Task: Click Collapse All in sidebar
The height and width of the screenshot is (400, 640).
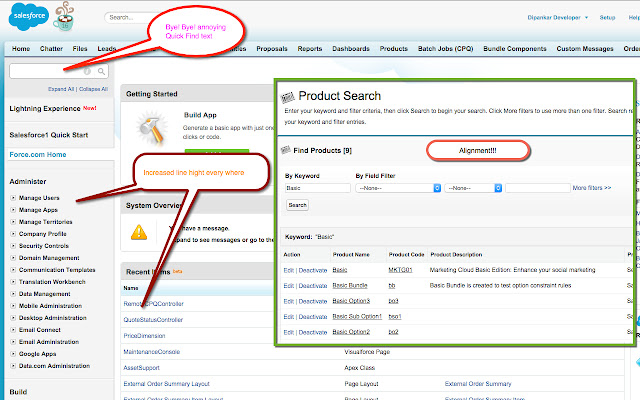Action: tap(93, 89)
